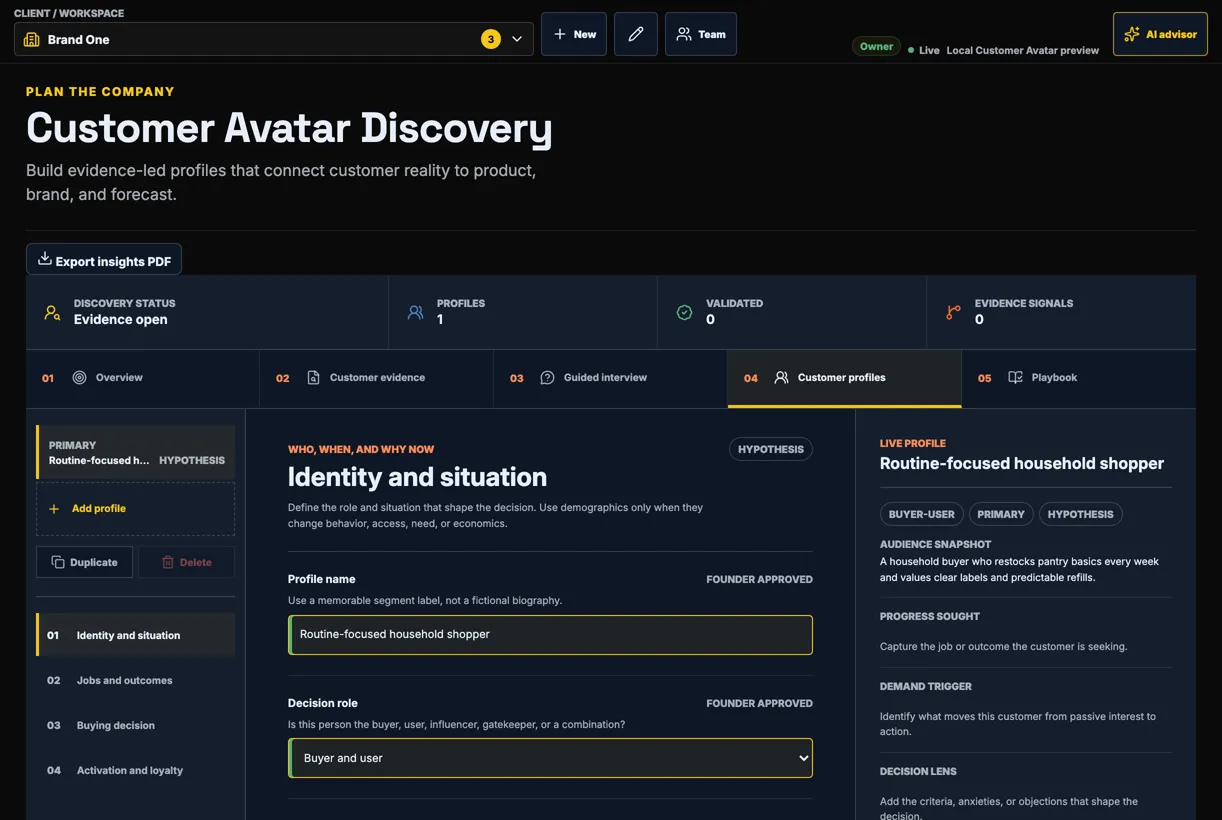Click Customer Avatar Discovery page title
Screen dimensions: 1222x820
[x=289, y=128]
